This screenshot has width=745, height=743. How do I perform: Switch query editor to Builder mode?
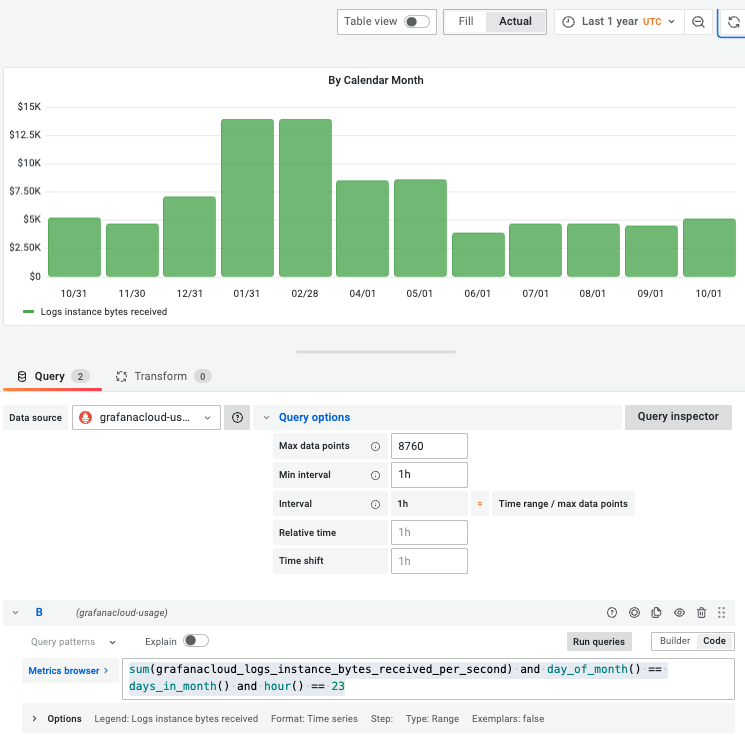pyautogui.click(x=675, y=641)
